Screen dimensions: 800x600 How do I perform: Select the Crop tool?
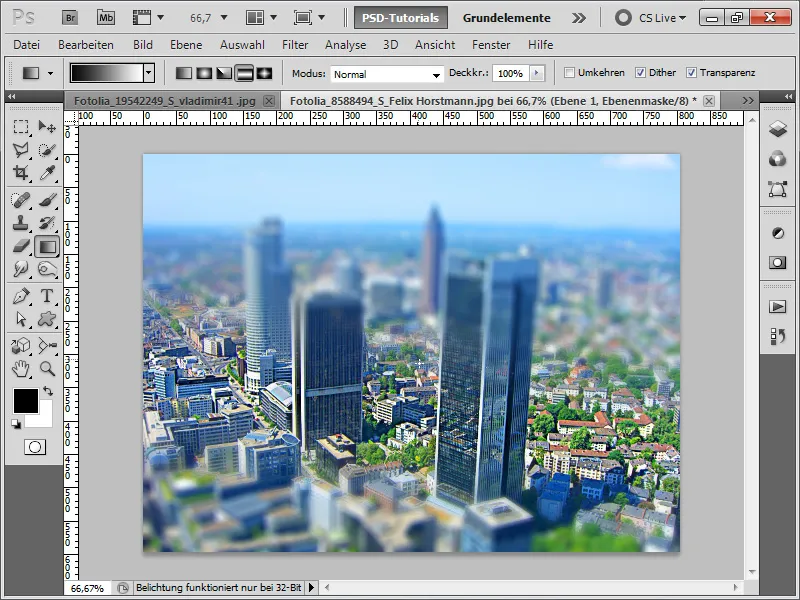point(21,173)
